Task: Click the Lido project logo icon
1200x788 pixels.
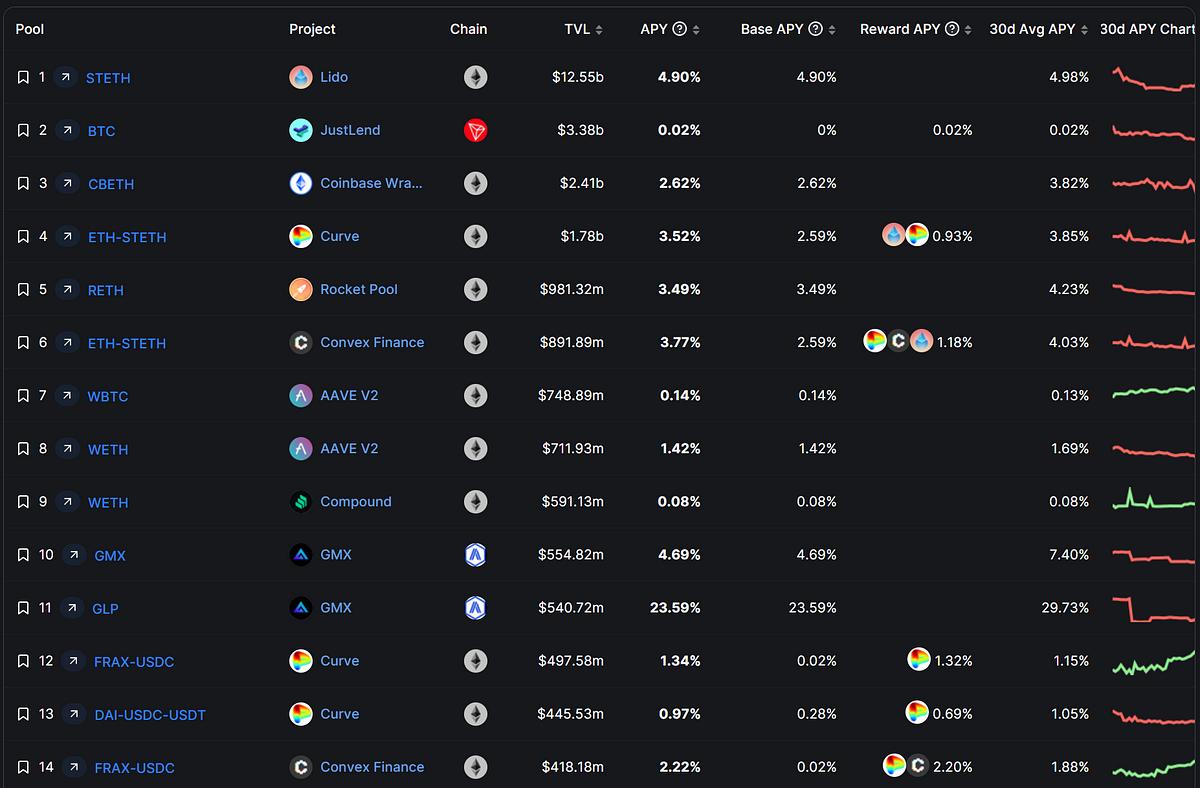Action: [x=301, y=77]
